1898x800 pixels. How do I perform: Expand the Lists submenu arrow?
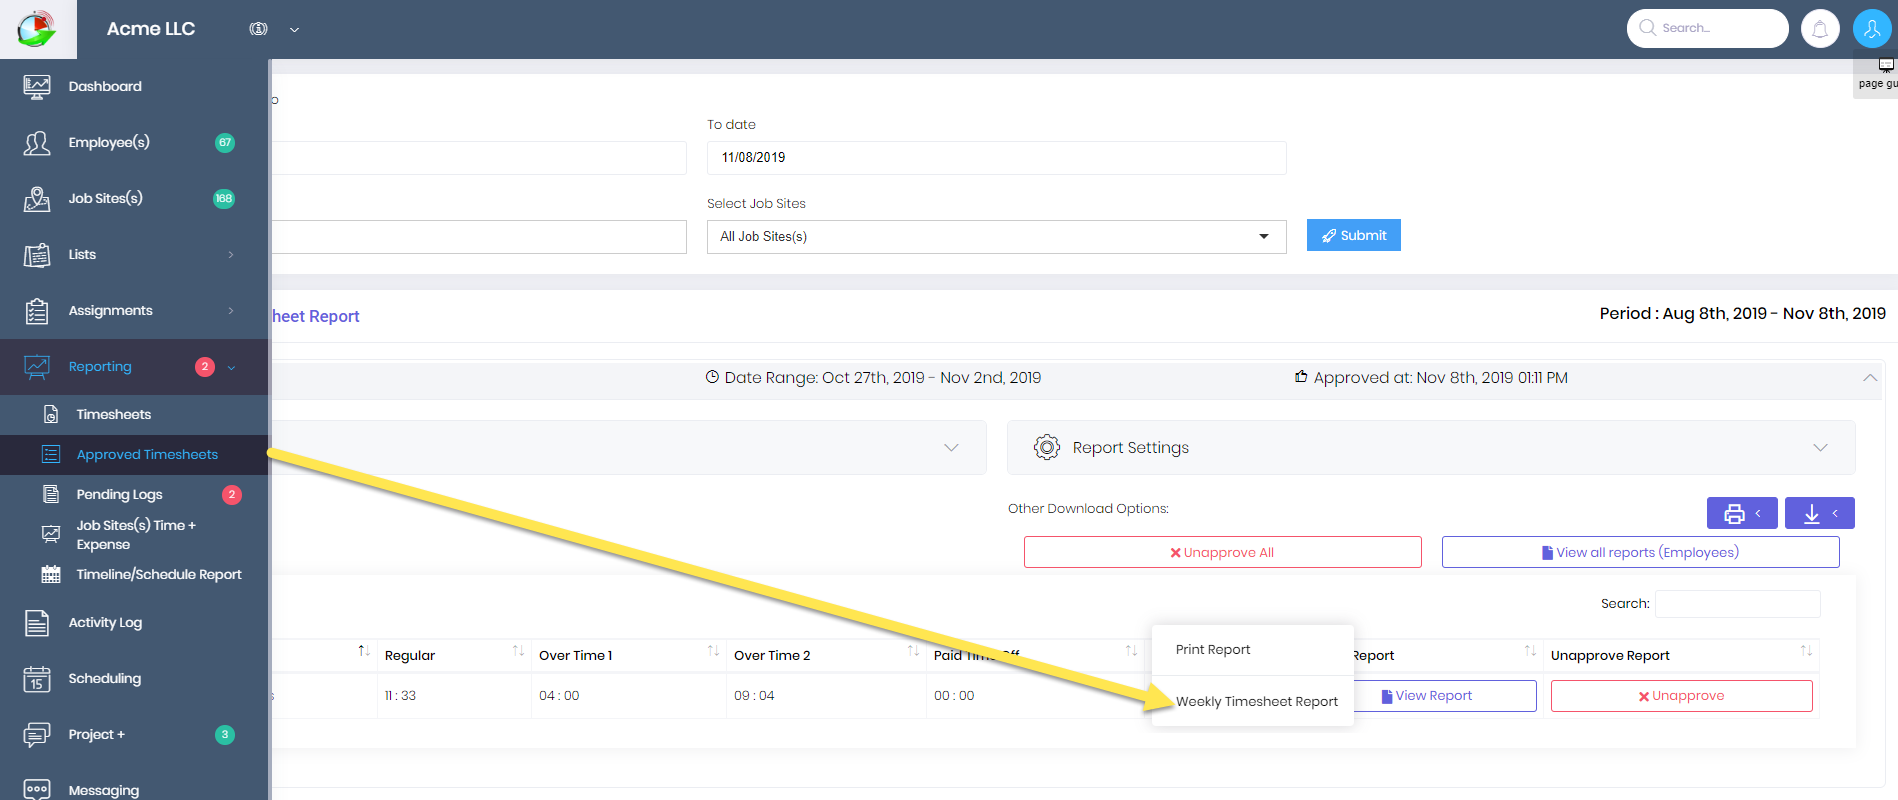(x=231, y=255)
